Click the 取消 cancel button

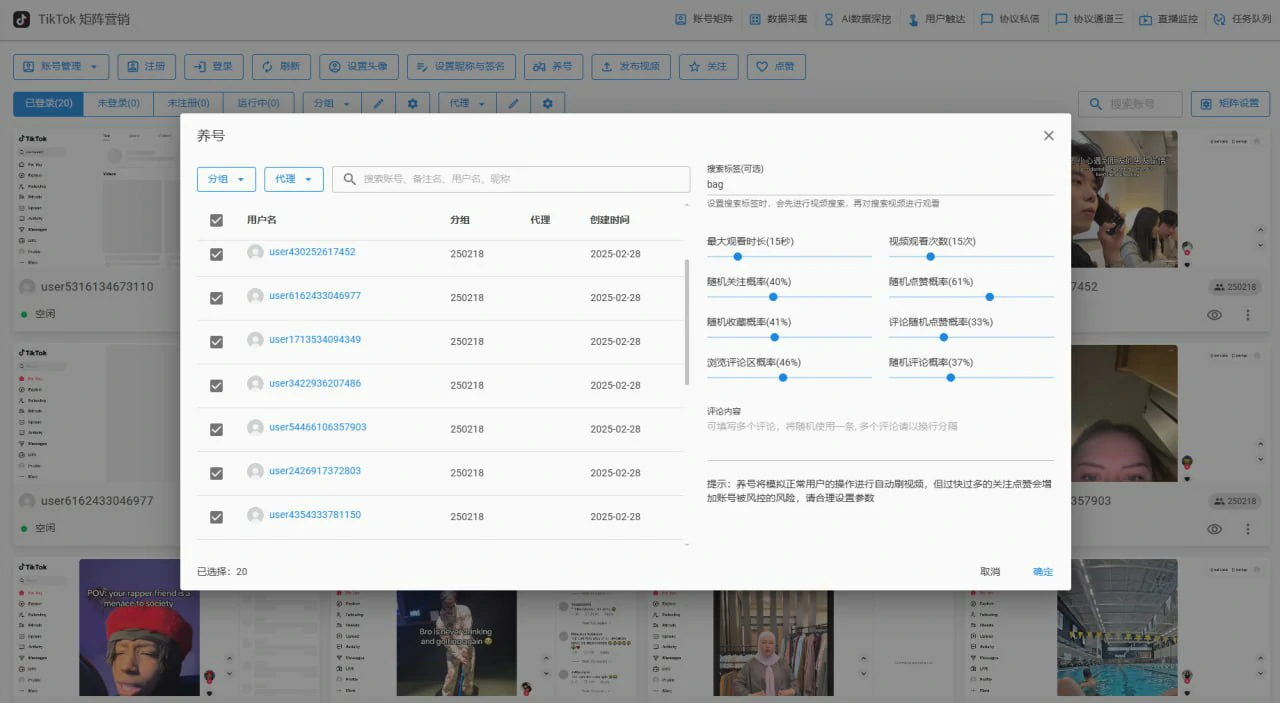(x=989, y=571)
